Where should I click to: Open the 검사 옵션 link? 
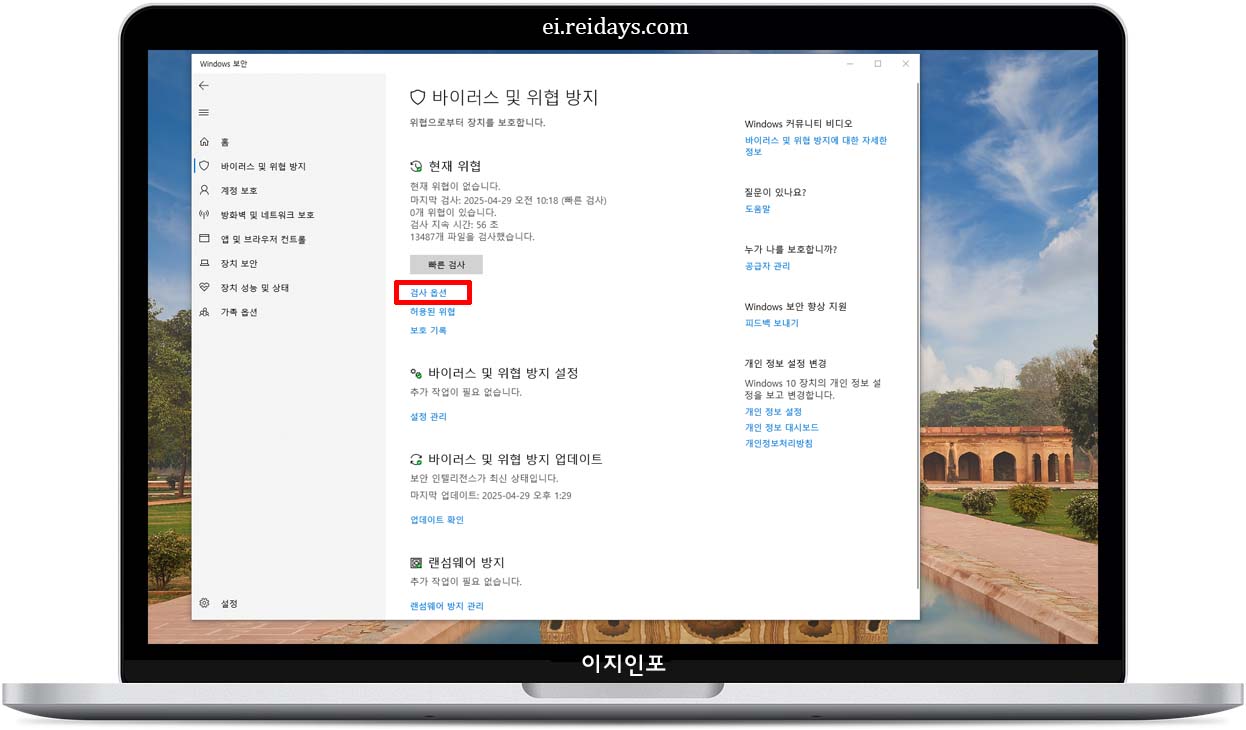click(428, 293)
